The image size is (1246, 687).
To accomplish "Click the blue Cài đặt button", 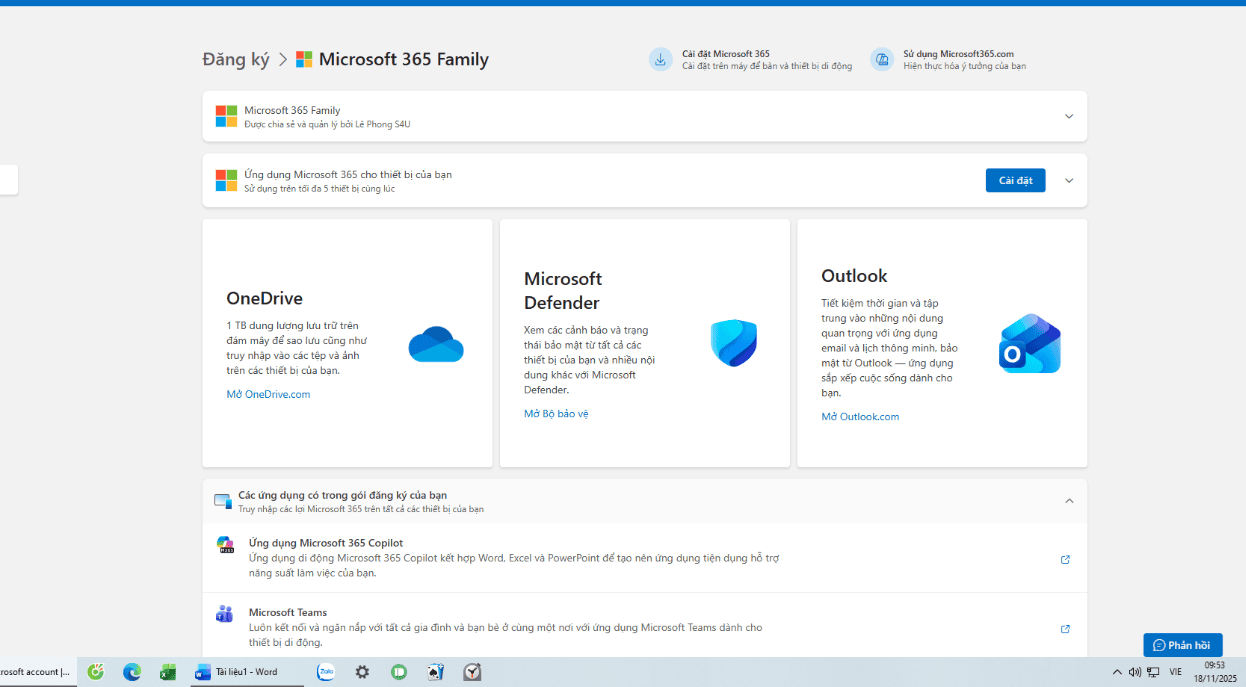I will coord(1015,180).
